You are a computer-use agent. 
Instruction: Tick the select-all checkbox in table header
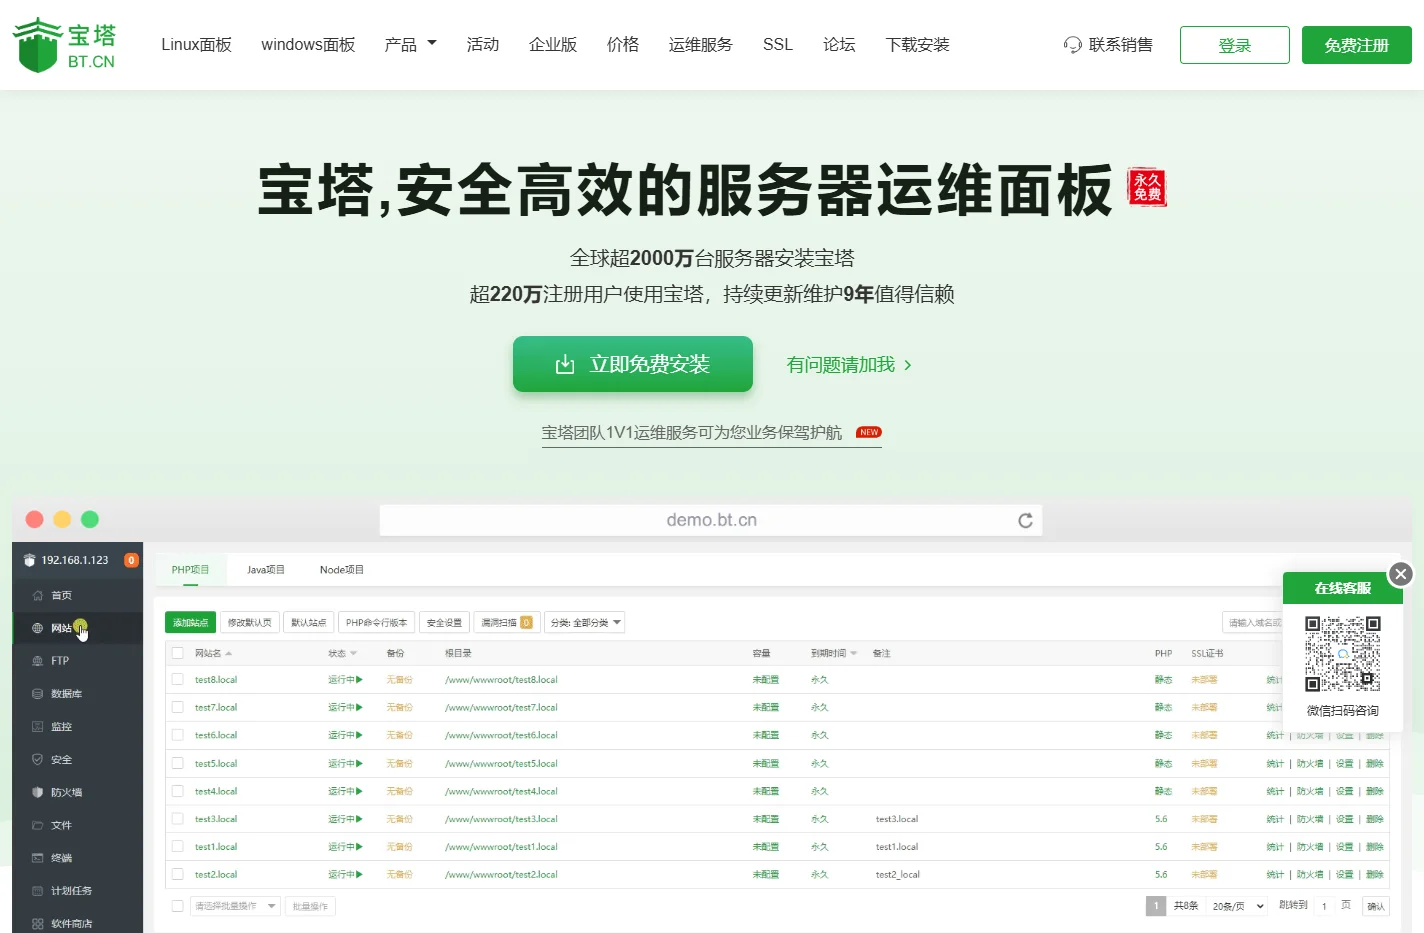coord(177,653)
